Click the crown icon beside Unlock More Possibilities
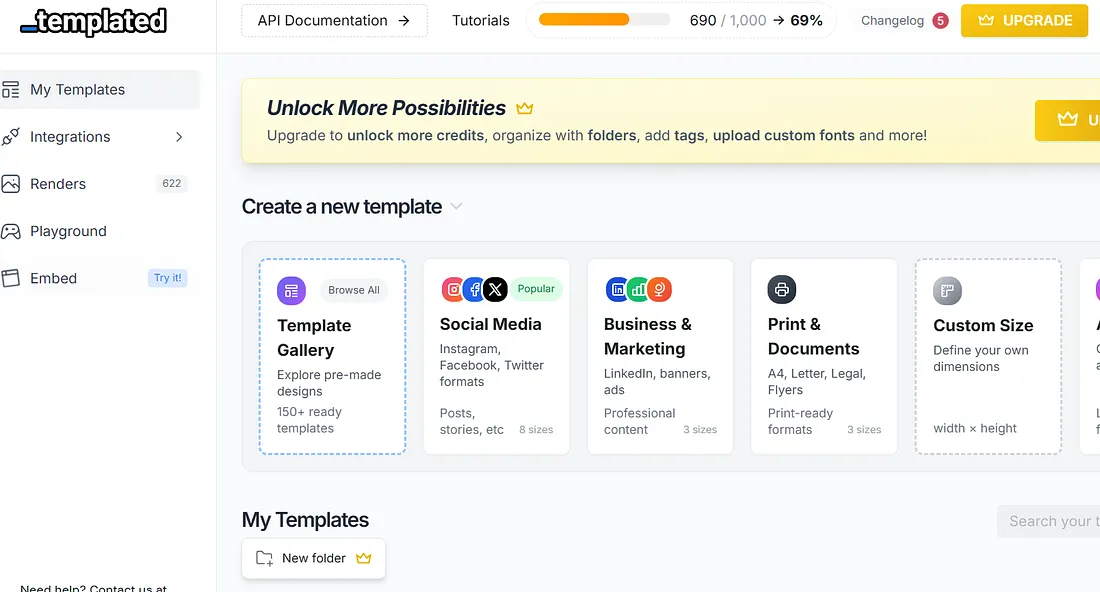 click(525, 108)
